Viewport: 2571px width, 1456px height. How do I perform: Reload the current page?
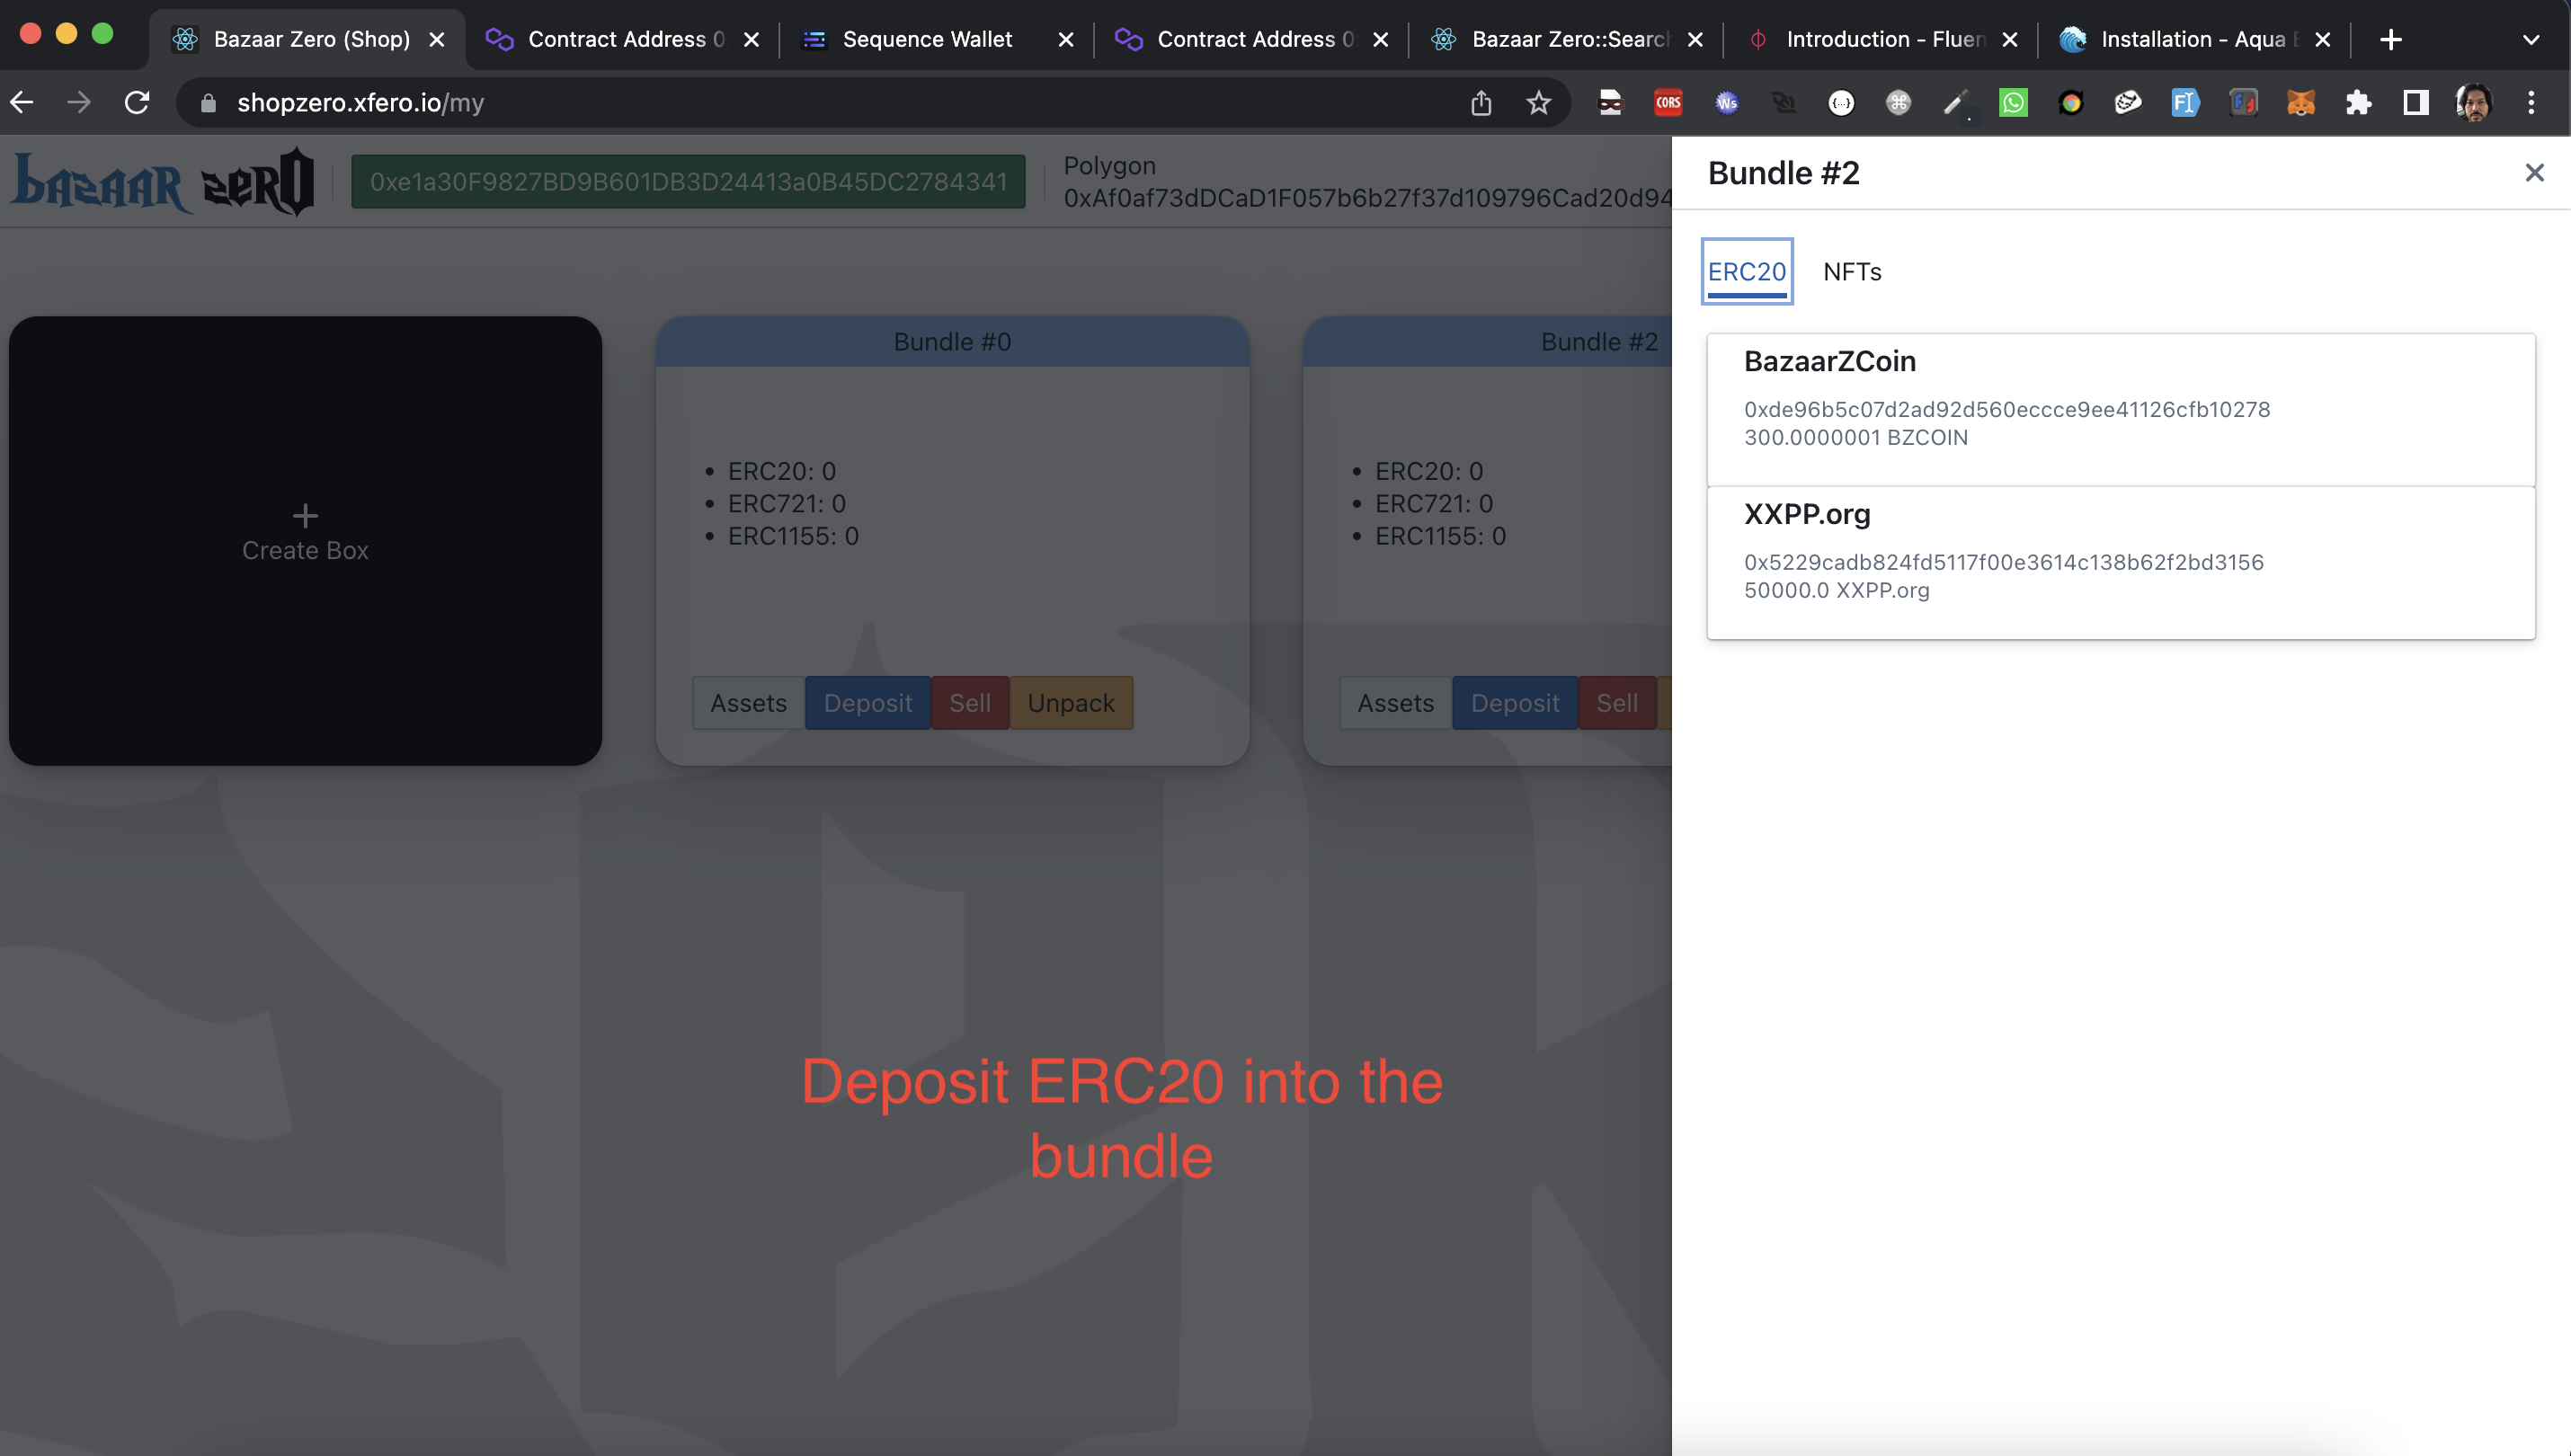pos(137,102)
